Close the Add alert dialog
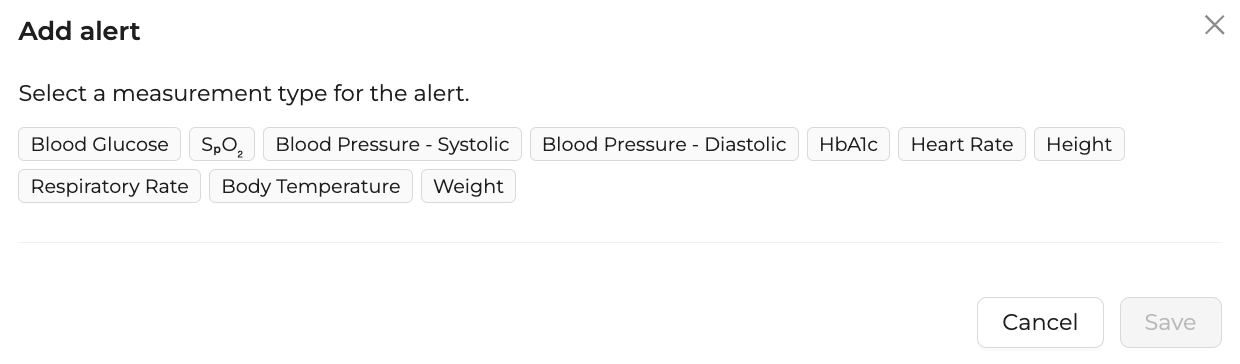Image resolution: width=1240 pixels, height=364 pixels. click(1214, 25)
